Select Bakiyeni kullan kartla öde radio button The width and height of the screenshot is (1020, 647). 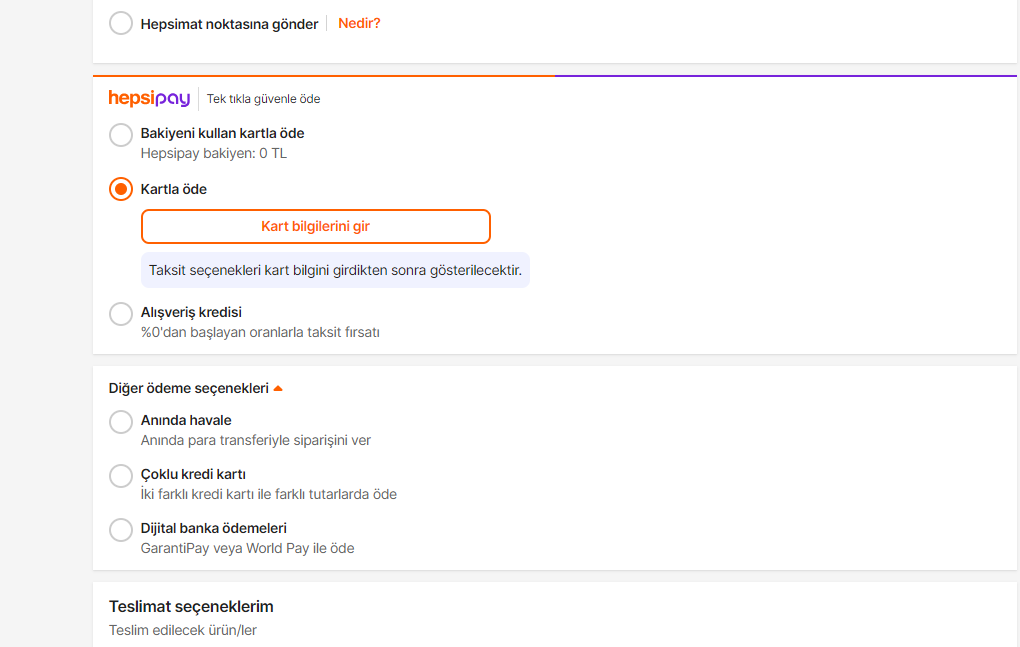(121, 134)
